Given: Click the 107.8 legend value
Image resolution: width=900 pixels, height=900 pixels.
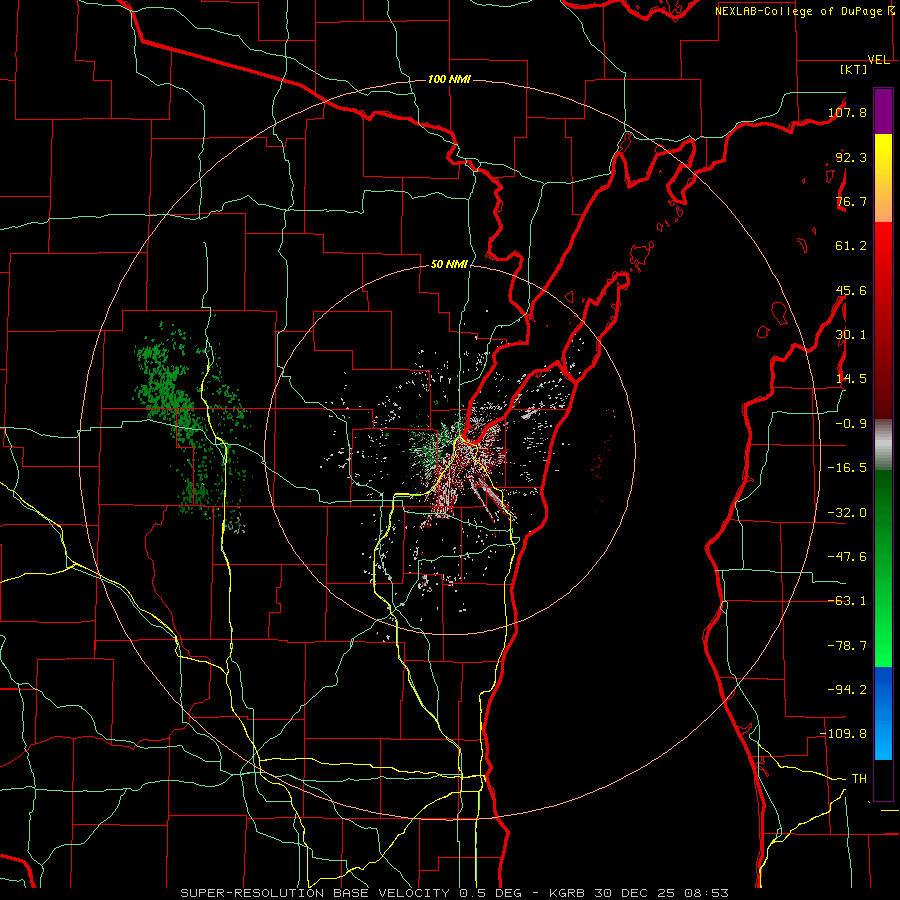Looking at the screenshot, I should (x=847, y=112).
